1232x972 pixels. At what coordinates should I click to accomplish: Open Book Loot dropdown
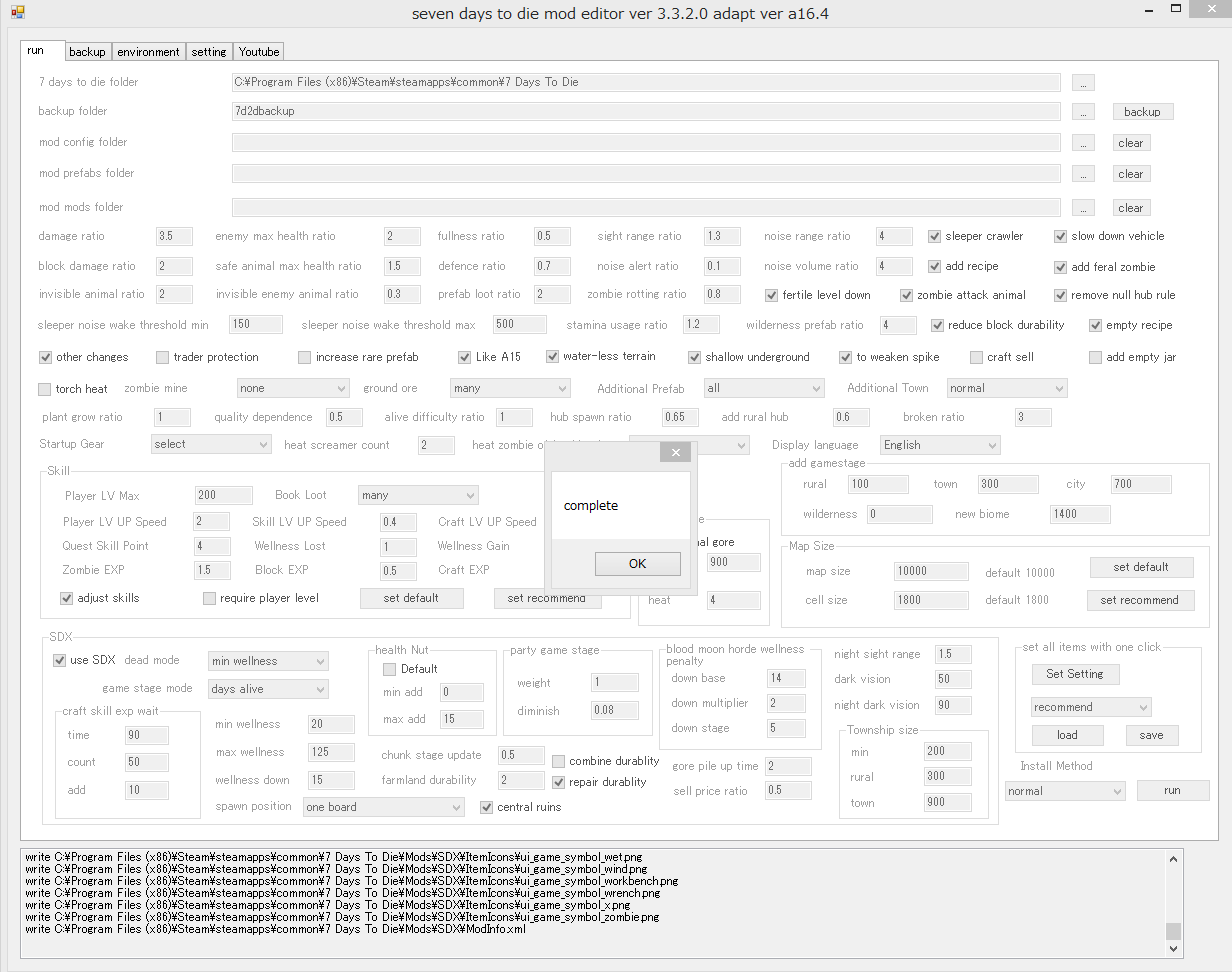pos(418,495)
